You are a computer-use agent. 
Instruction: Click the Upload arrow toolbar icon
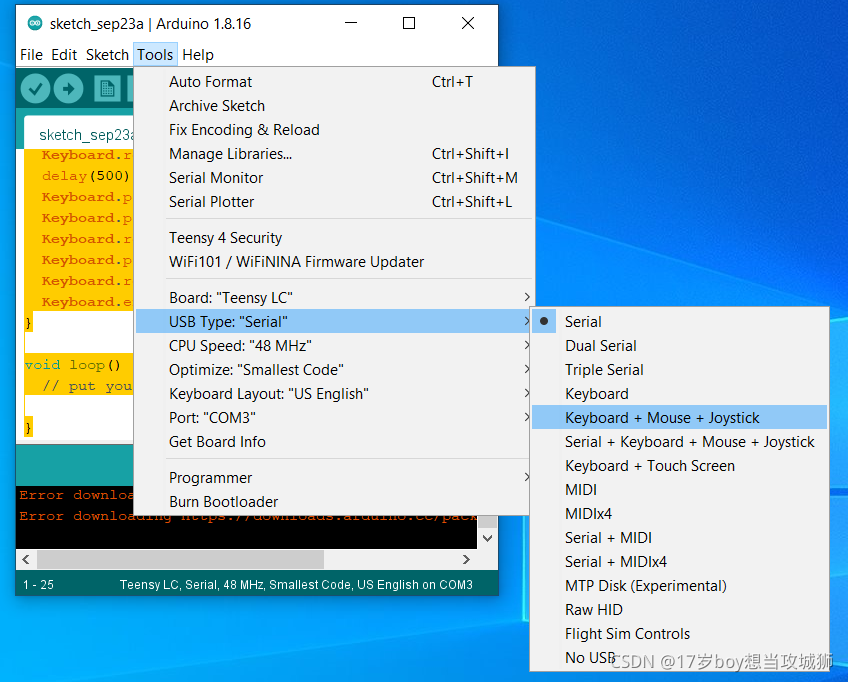tap(69, 89)
